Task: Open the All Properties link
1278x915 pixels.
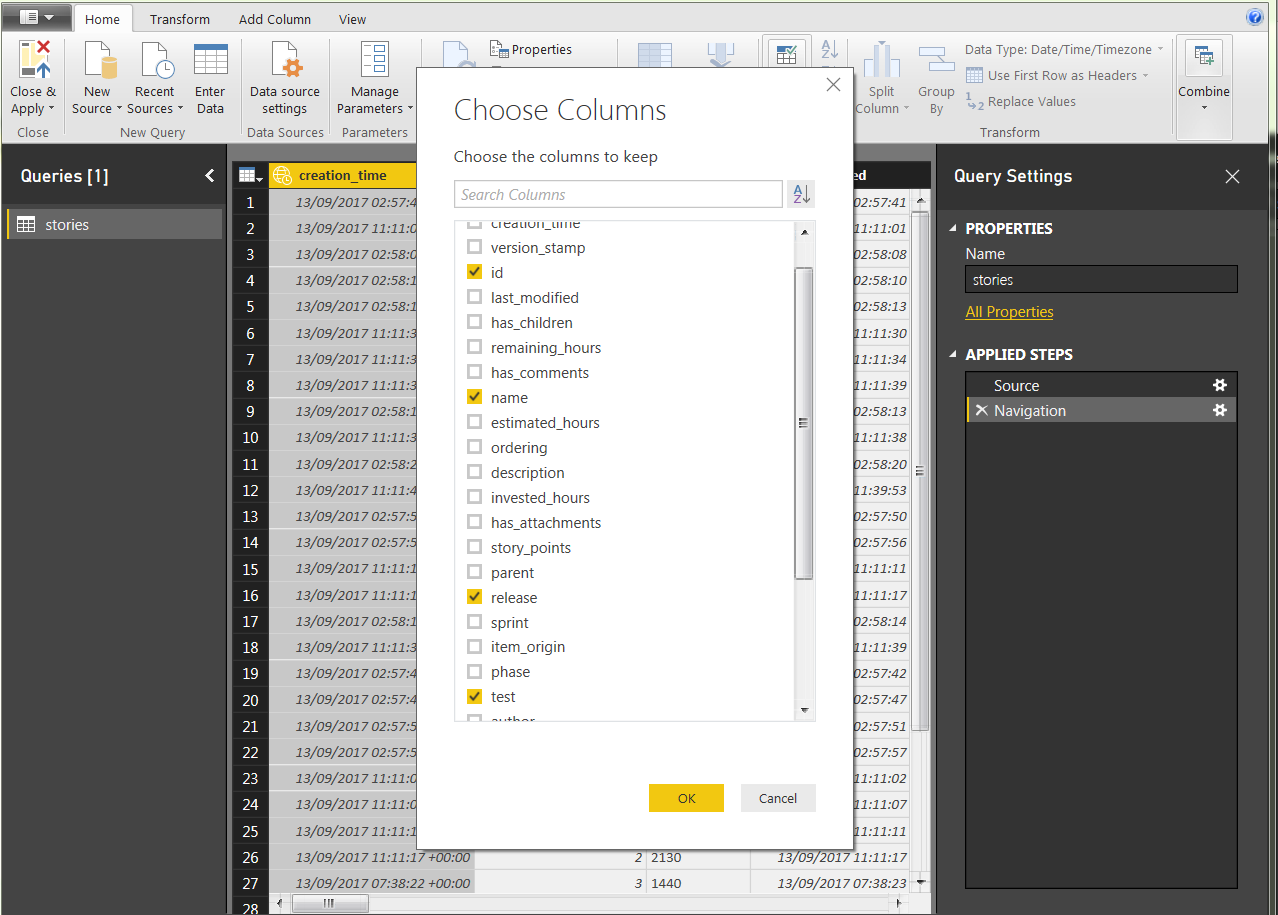Action: point(1009,312)
